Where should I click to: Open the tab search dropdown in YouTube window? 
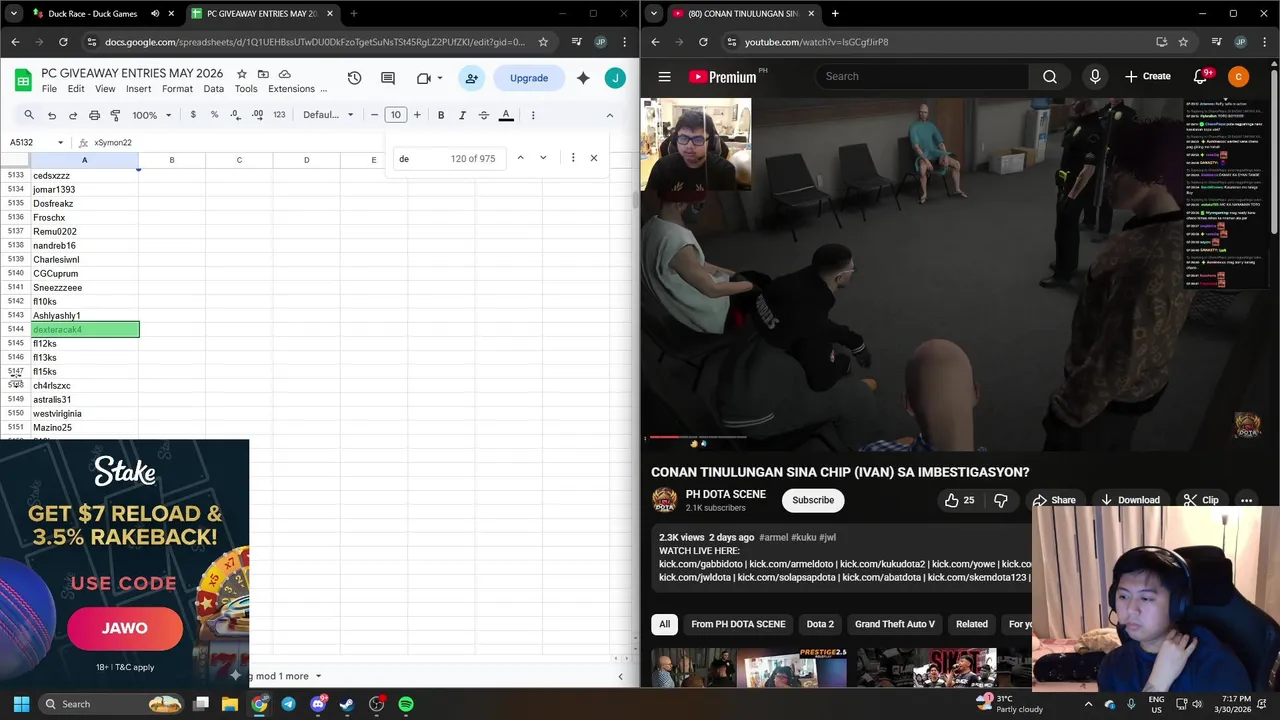tap(653, 14)
